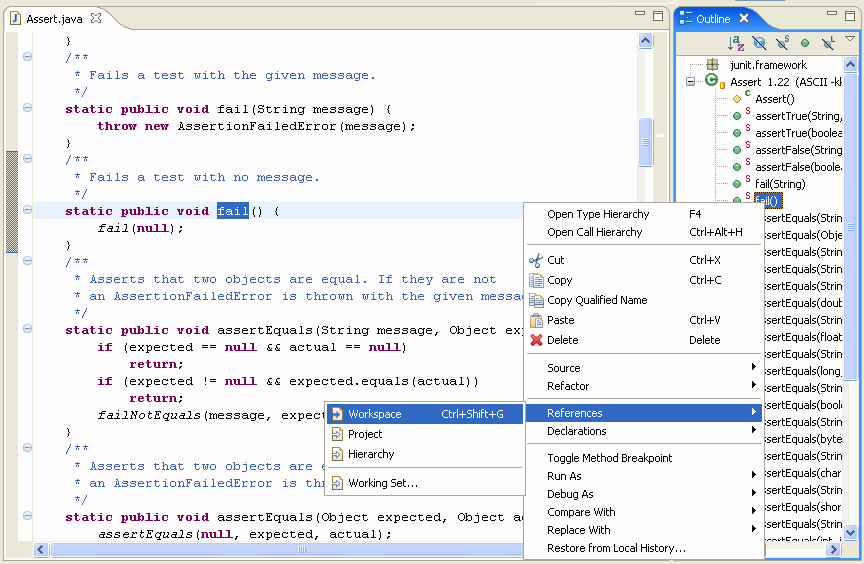
Task: Click the green class icon beside Assert
Action: coord(711,80)
